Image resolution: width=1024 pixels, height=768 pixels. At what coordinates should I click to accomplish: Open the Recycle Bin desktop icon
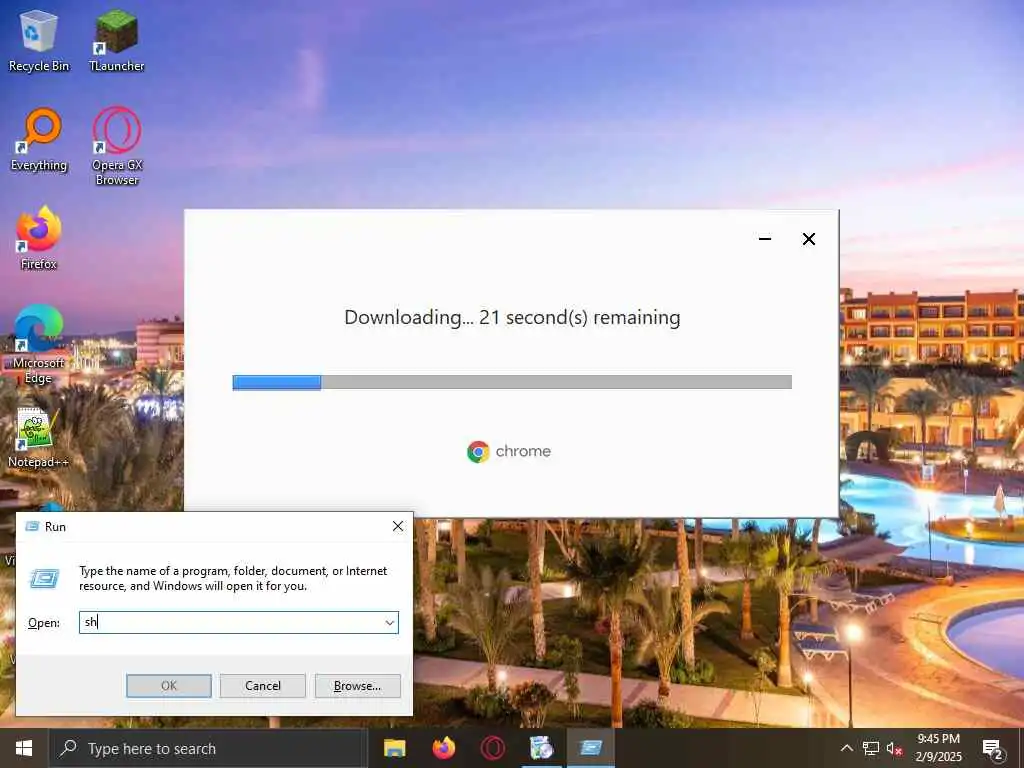tap(39, 40)
